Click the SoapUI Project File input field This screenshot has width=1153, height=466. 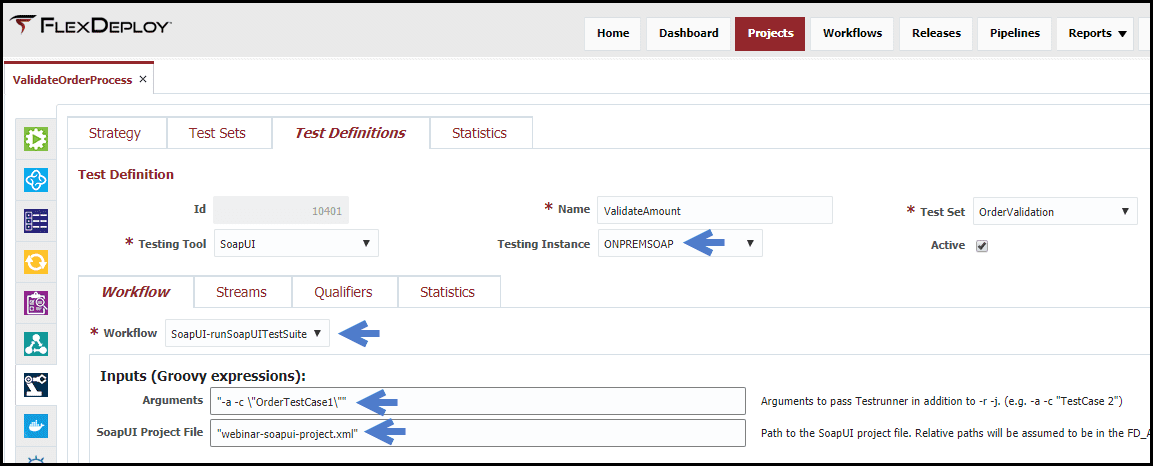[x=478, y=433]
